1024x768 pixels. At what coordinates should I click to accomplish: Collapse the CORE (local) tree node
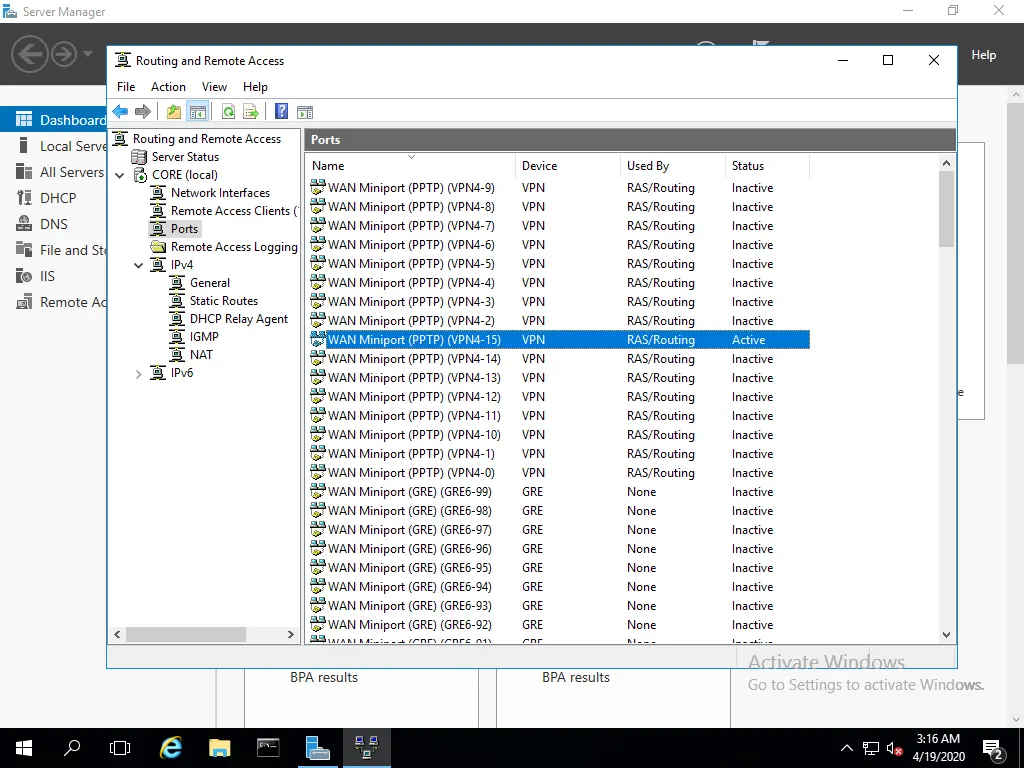click(x=120, y=175)
